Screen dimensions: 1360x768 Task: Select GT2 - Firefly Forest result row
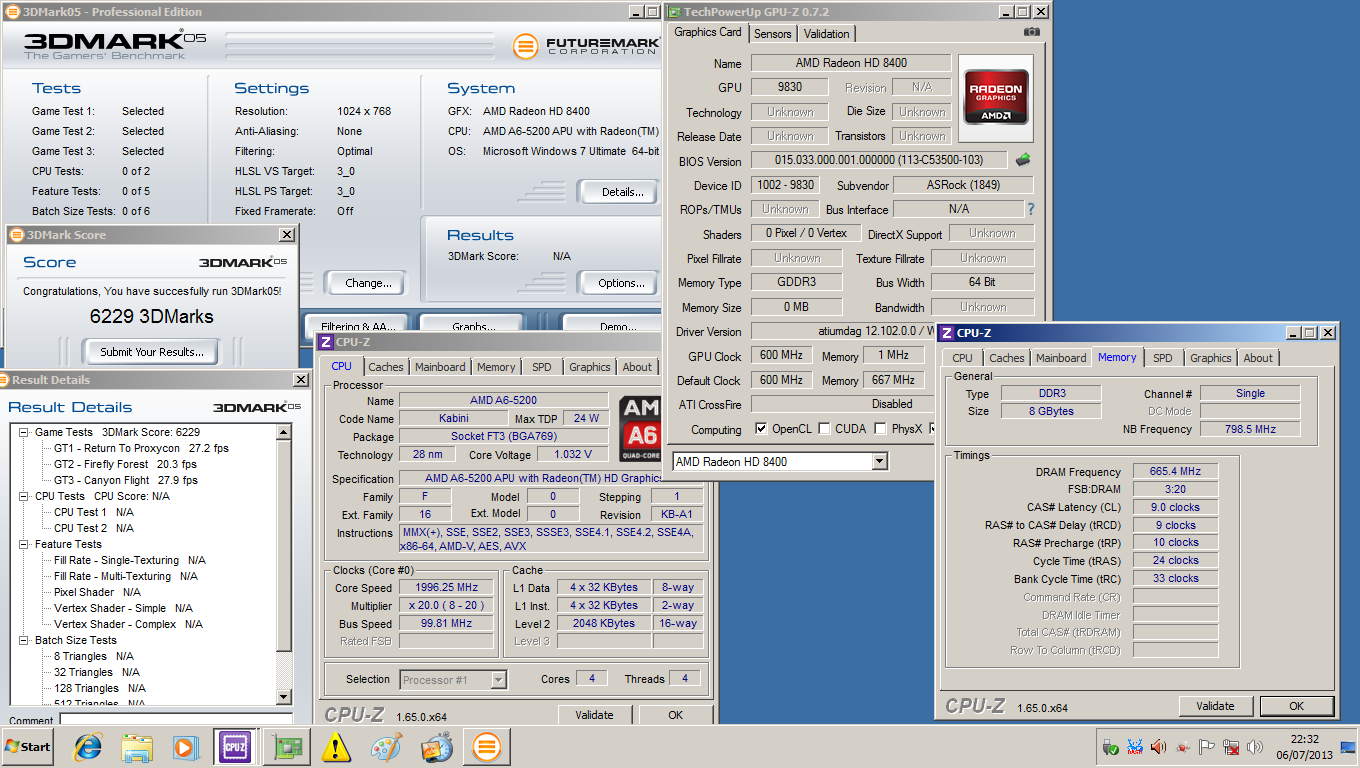coord(125,464)
